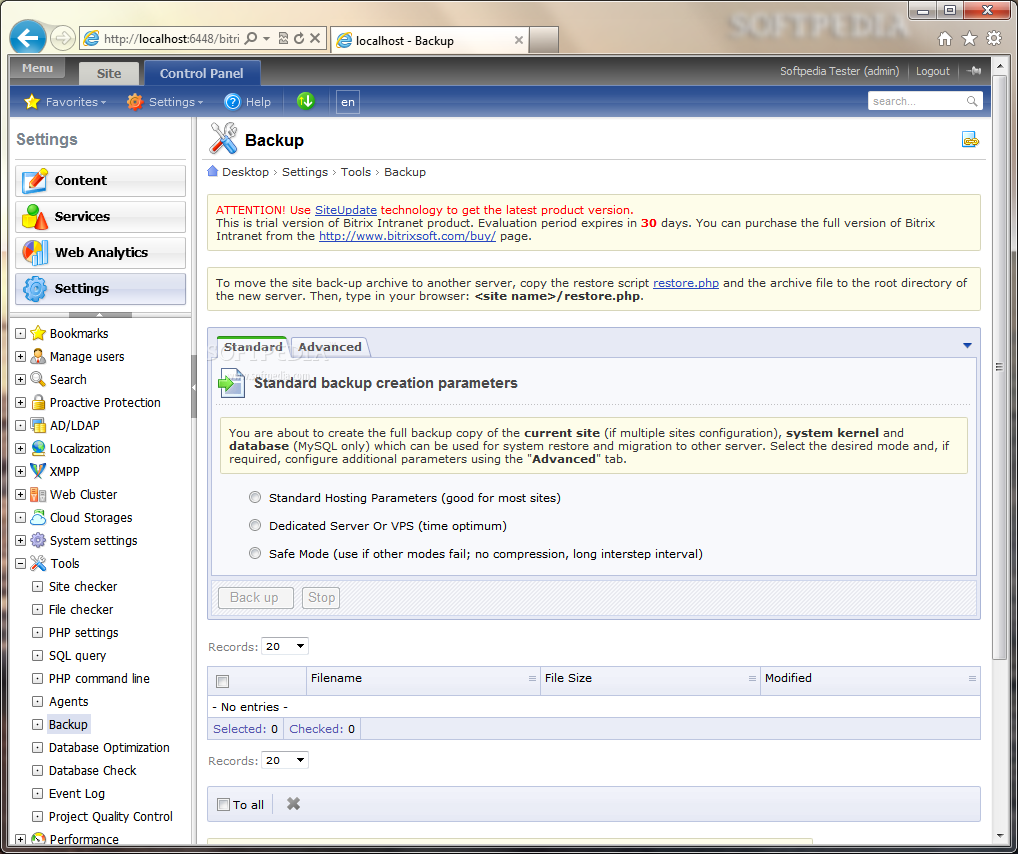
Task: Expand the Manage users tree node
Action: [x=21, y=357]
